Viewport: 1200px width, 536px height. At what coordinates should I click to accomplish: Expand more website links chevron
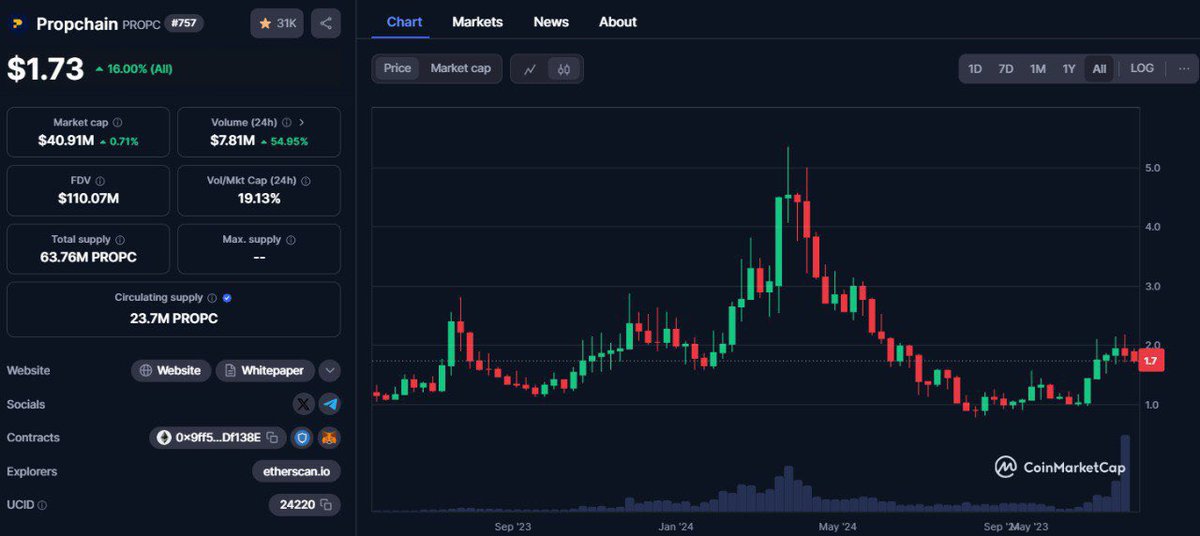pos(330,371)
